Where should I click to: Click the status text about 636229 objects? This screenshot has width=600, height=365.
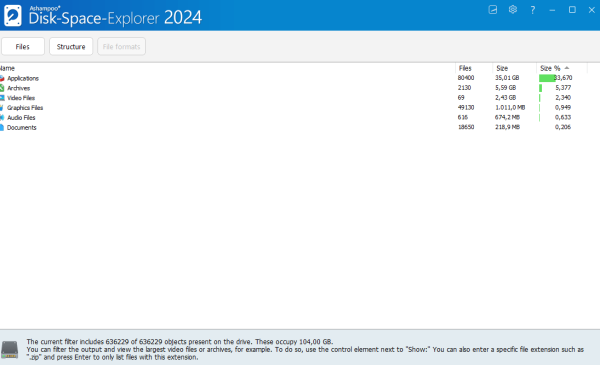tap(180, 342)
